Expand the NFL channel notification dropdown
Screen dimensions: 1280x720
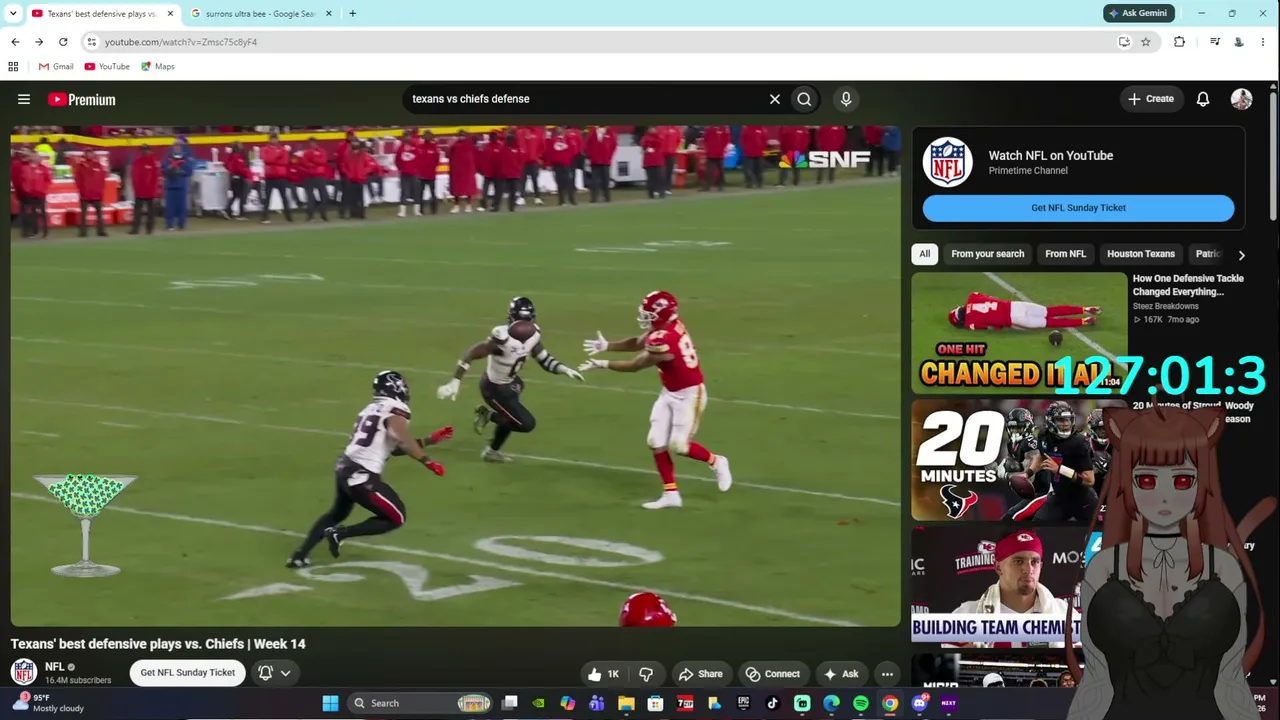coord(274,673)
